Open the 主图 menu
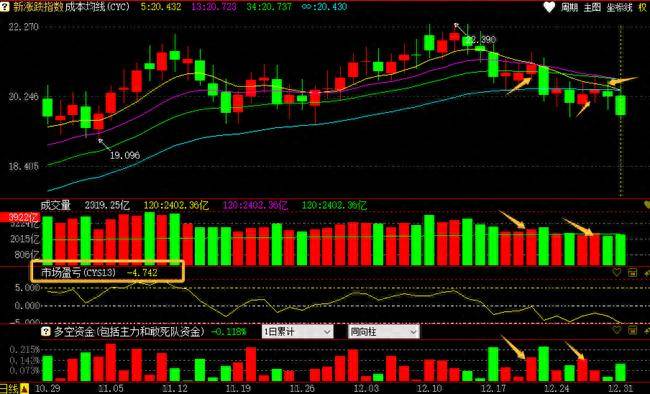This screenshot has height=394, width=650. [592, 7]
